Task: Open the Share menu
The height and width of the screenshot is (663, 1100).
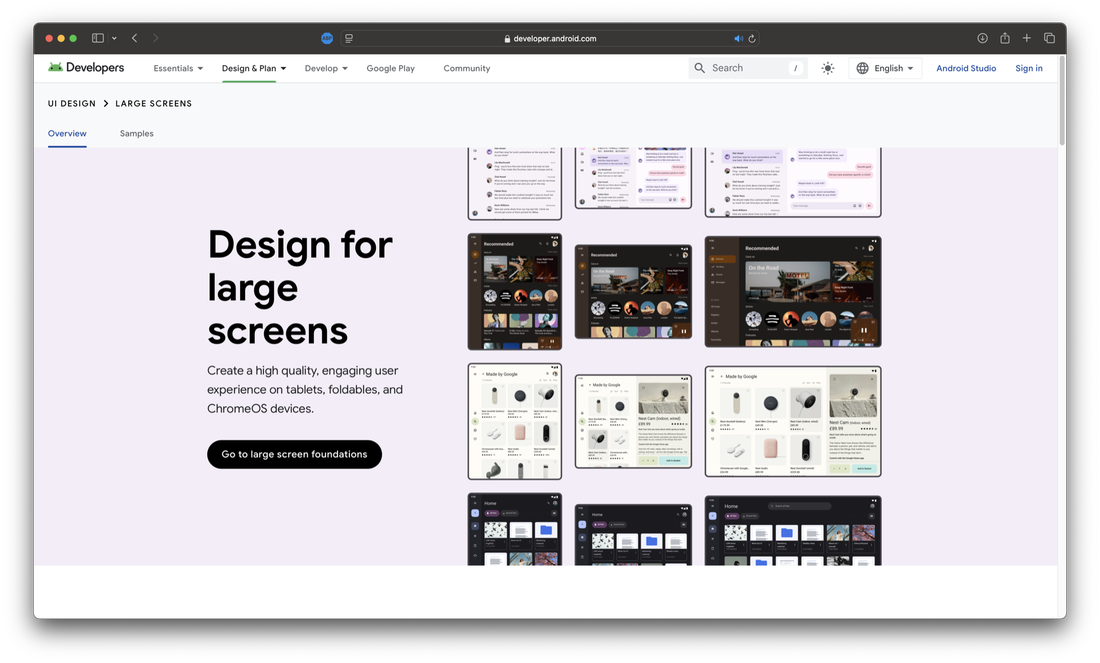Action: pos(1005,38)
